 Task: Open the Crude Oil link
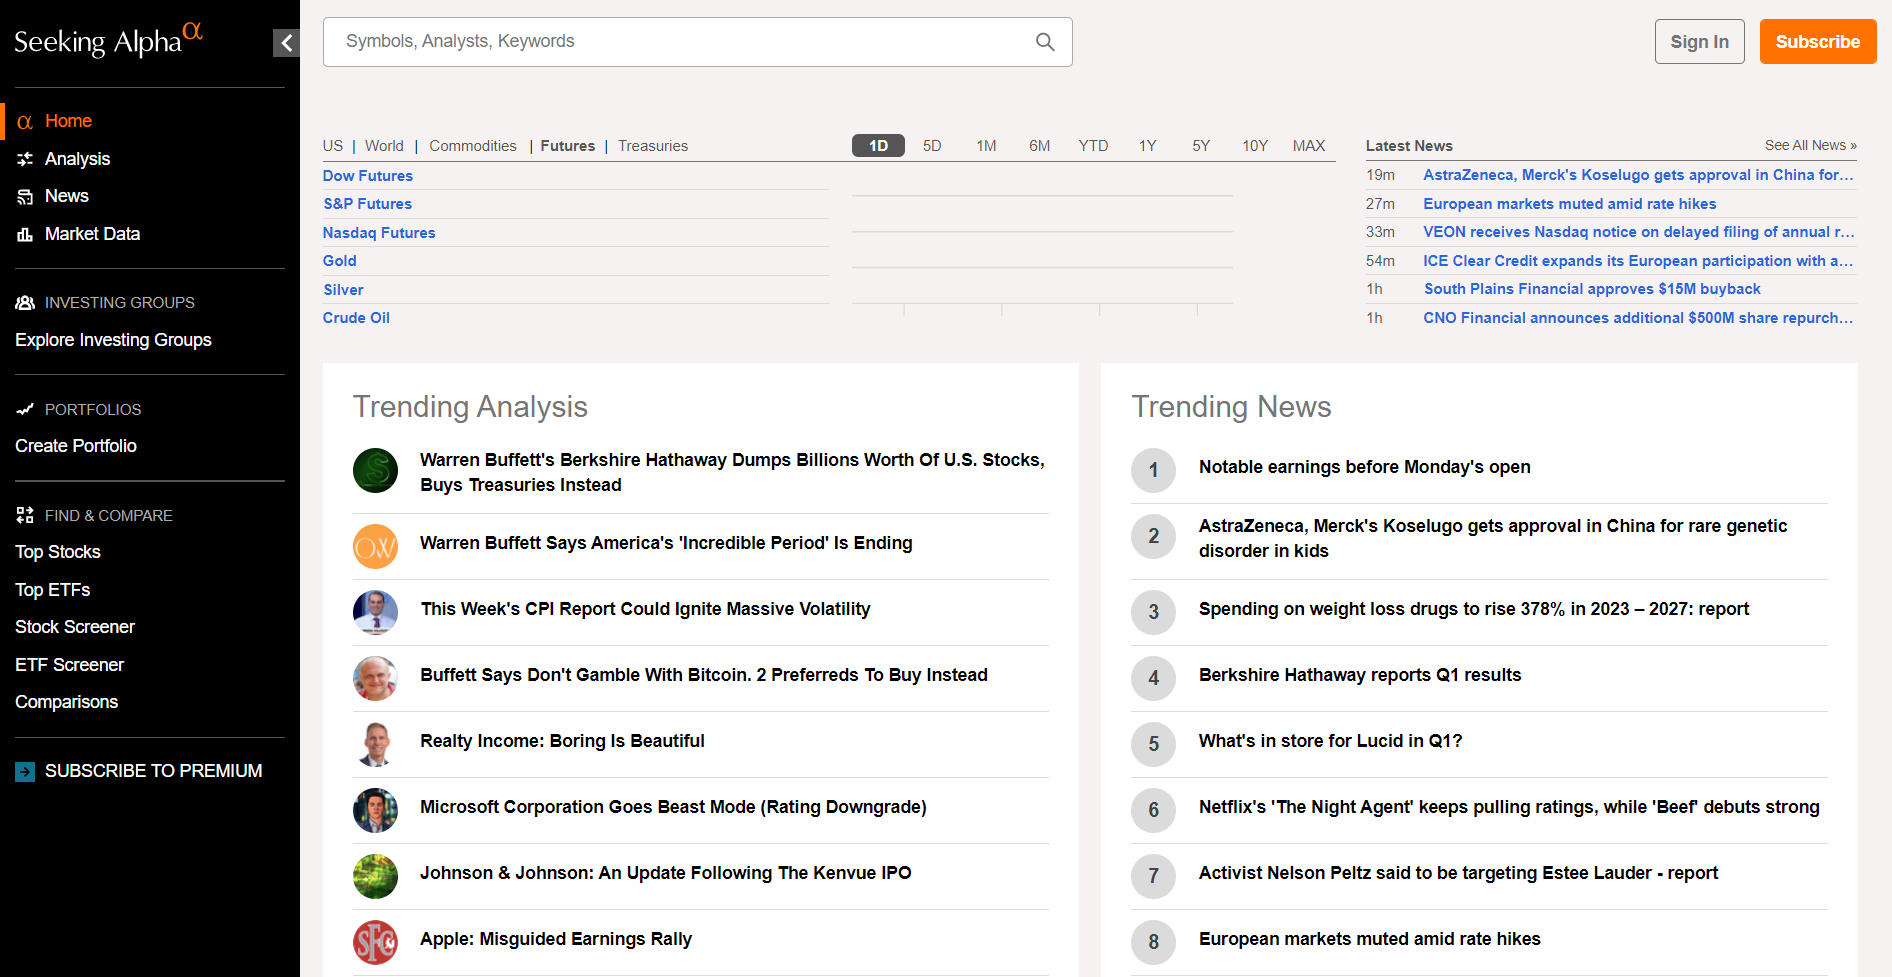356,318
